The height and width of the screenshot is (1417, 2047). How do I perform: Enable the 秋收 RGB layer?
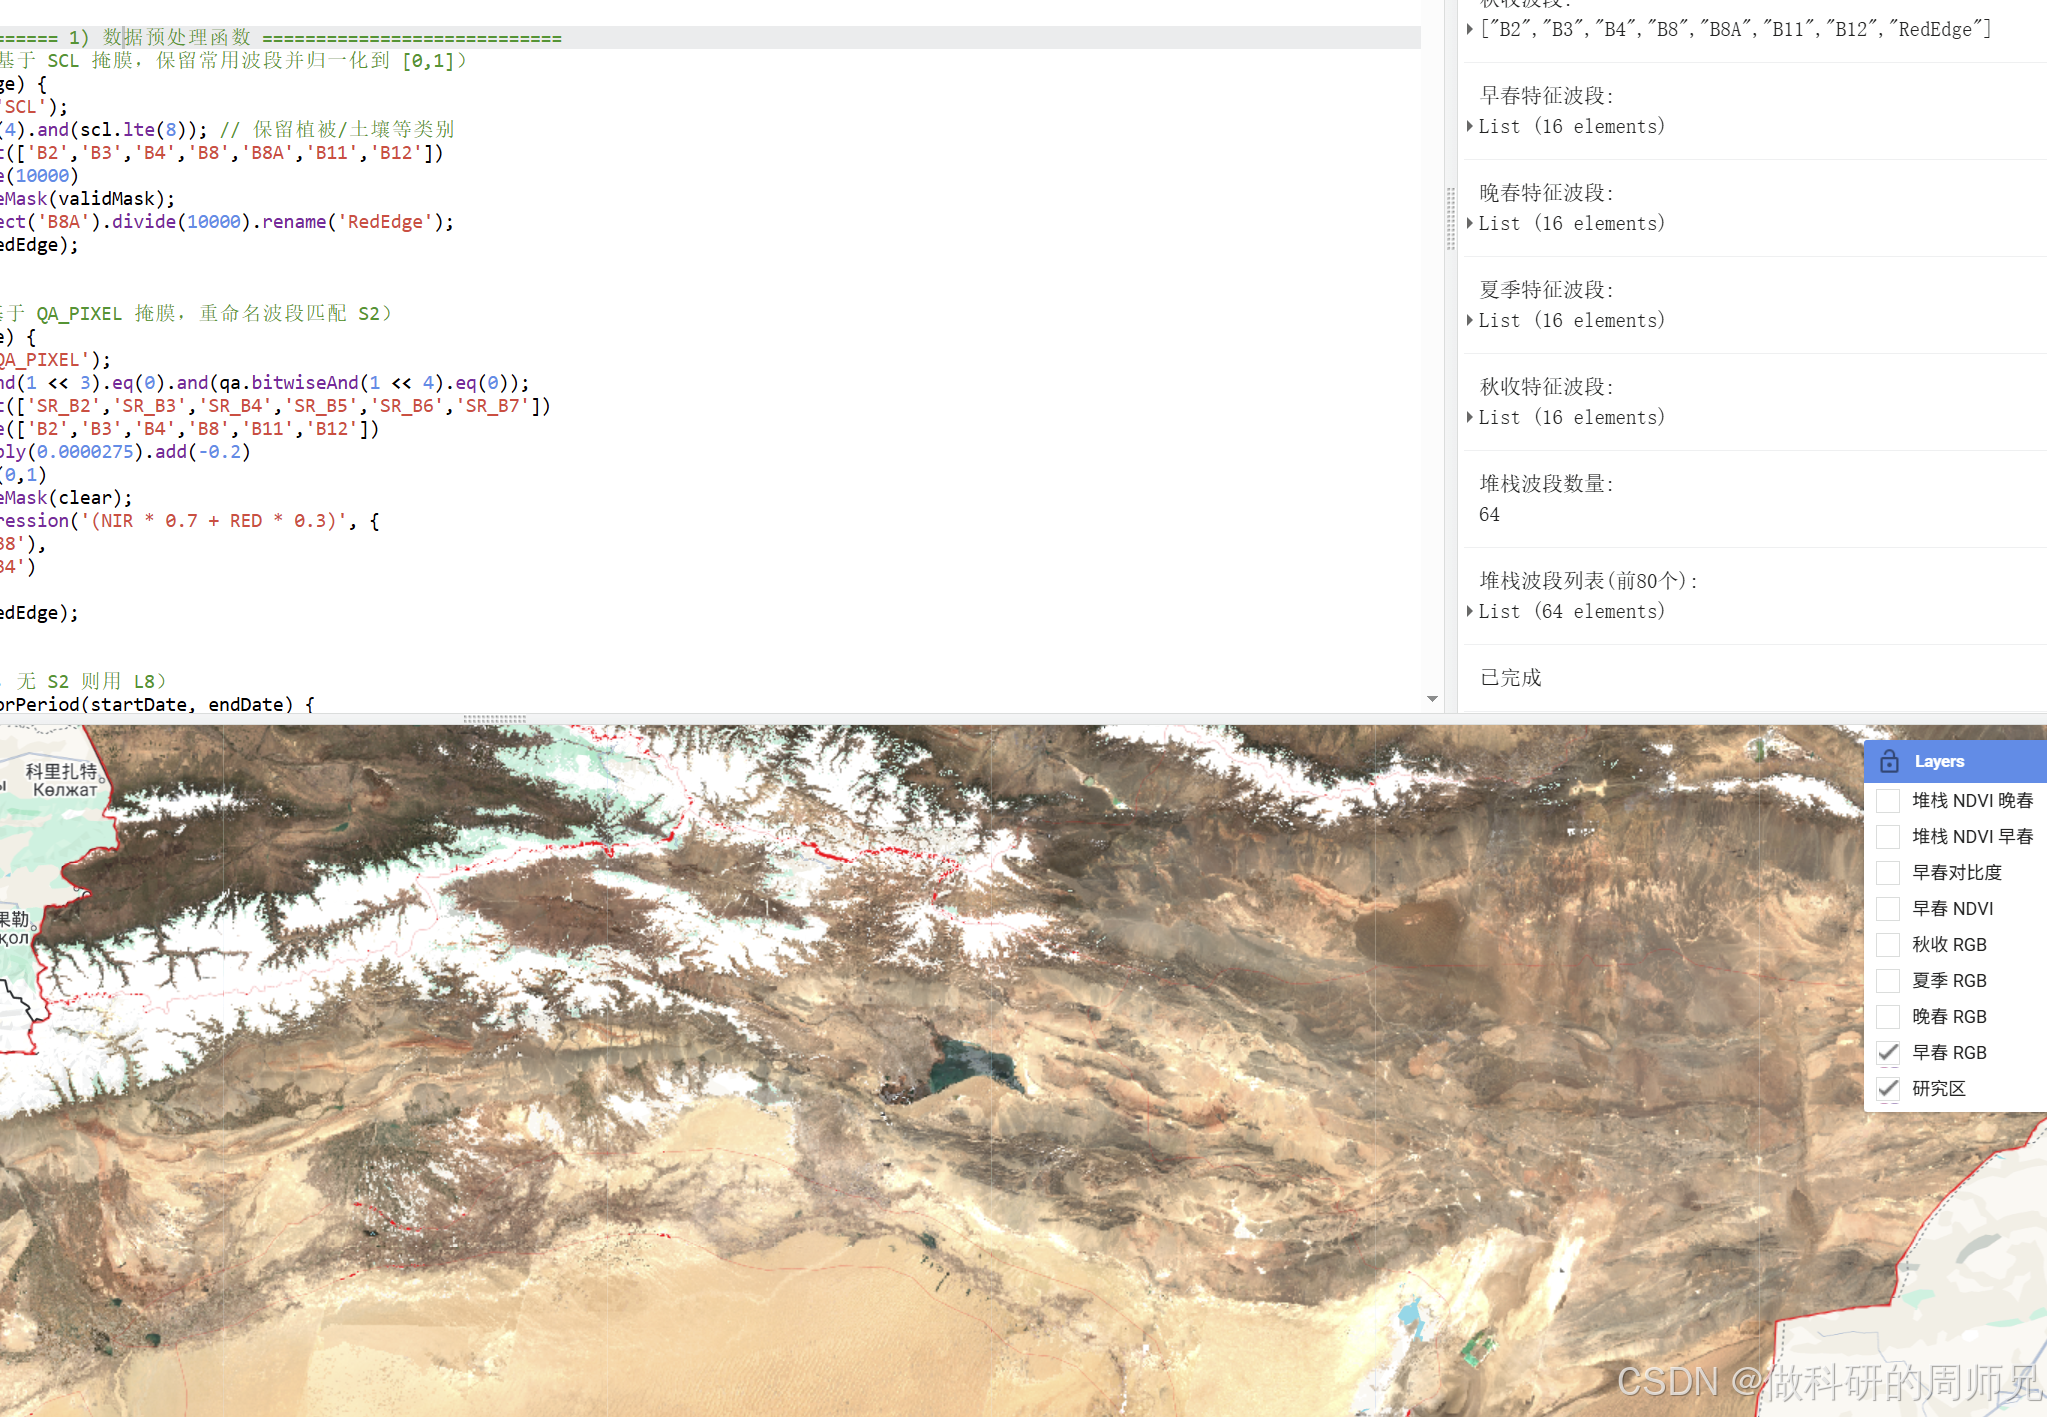point(1889,944)
